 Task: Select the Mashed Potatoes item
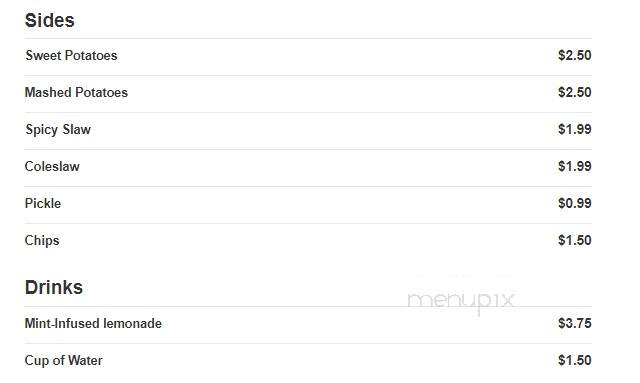76,92
